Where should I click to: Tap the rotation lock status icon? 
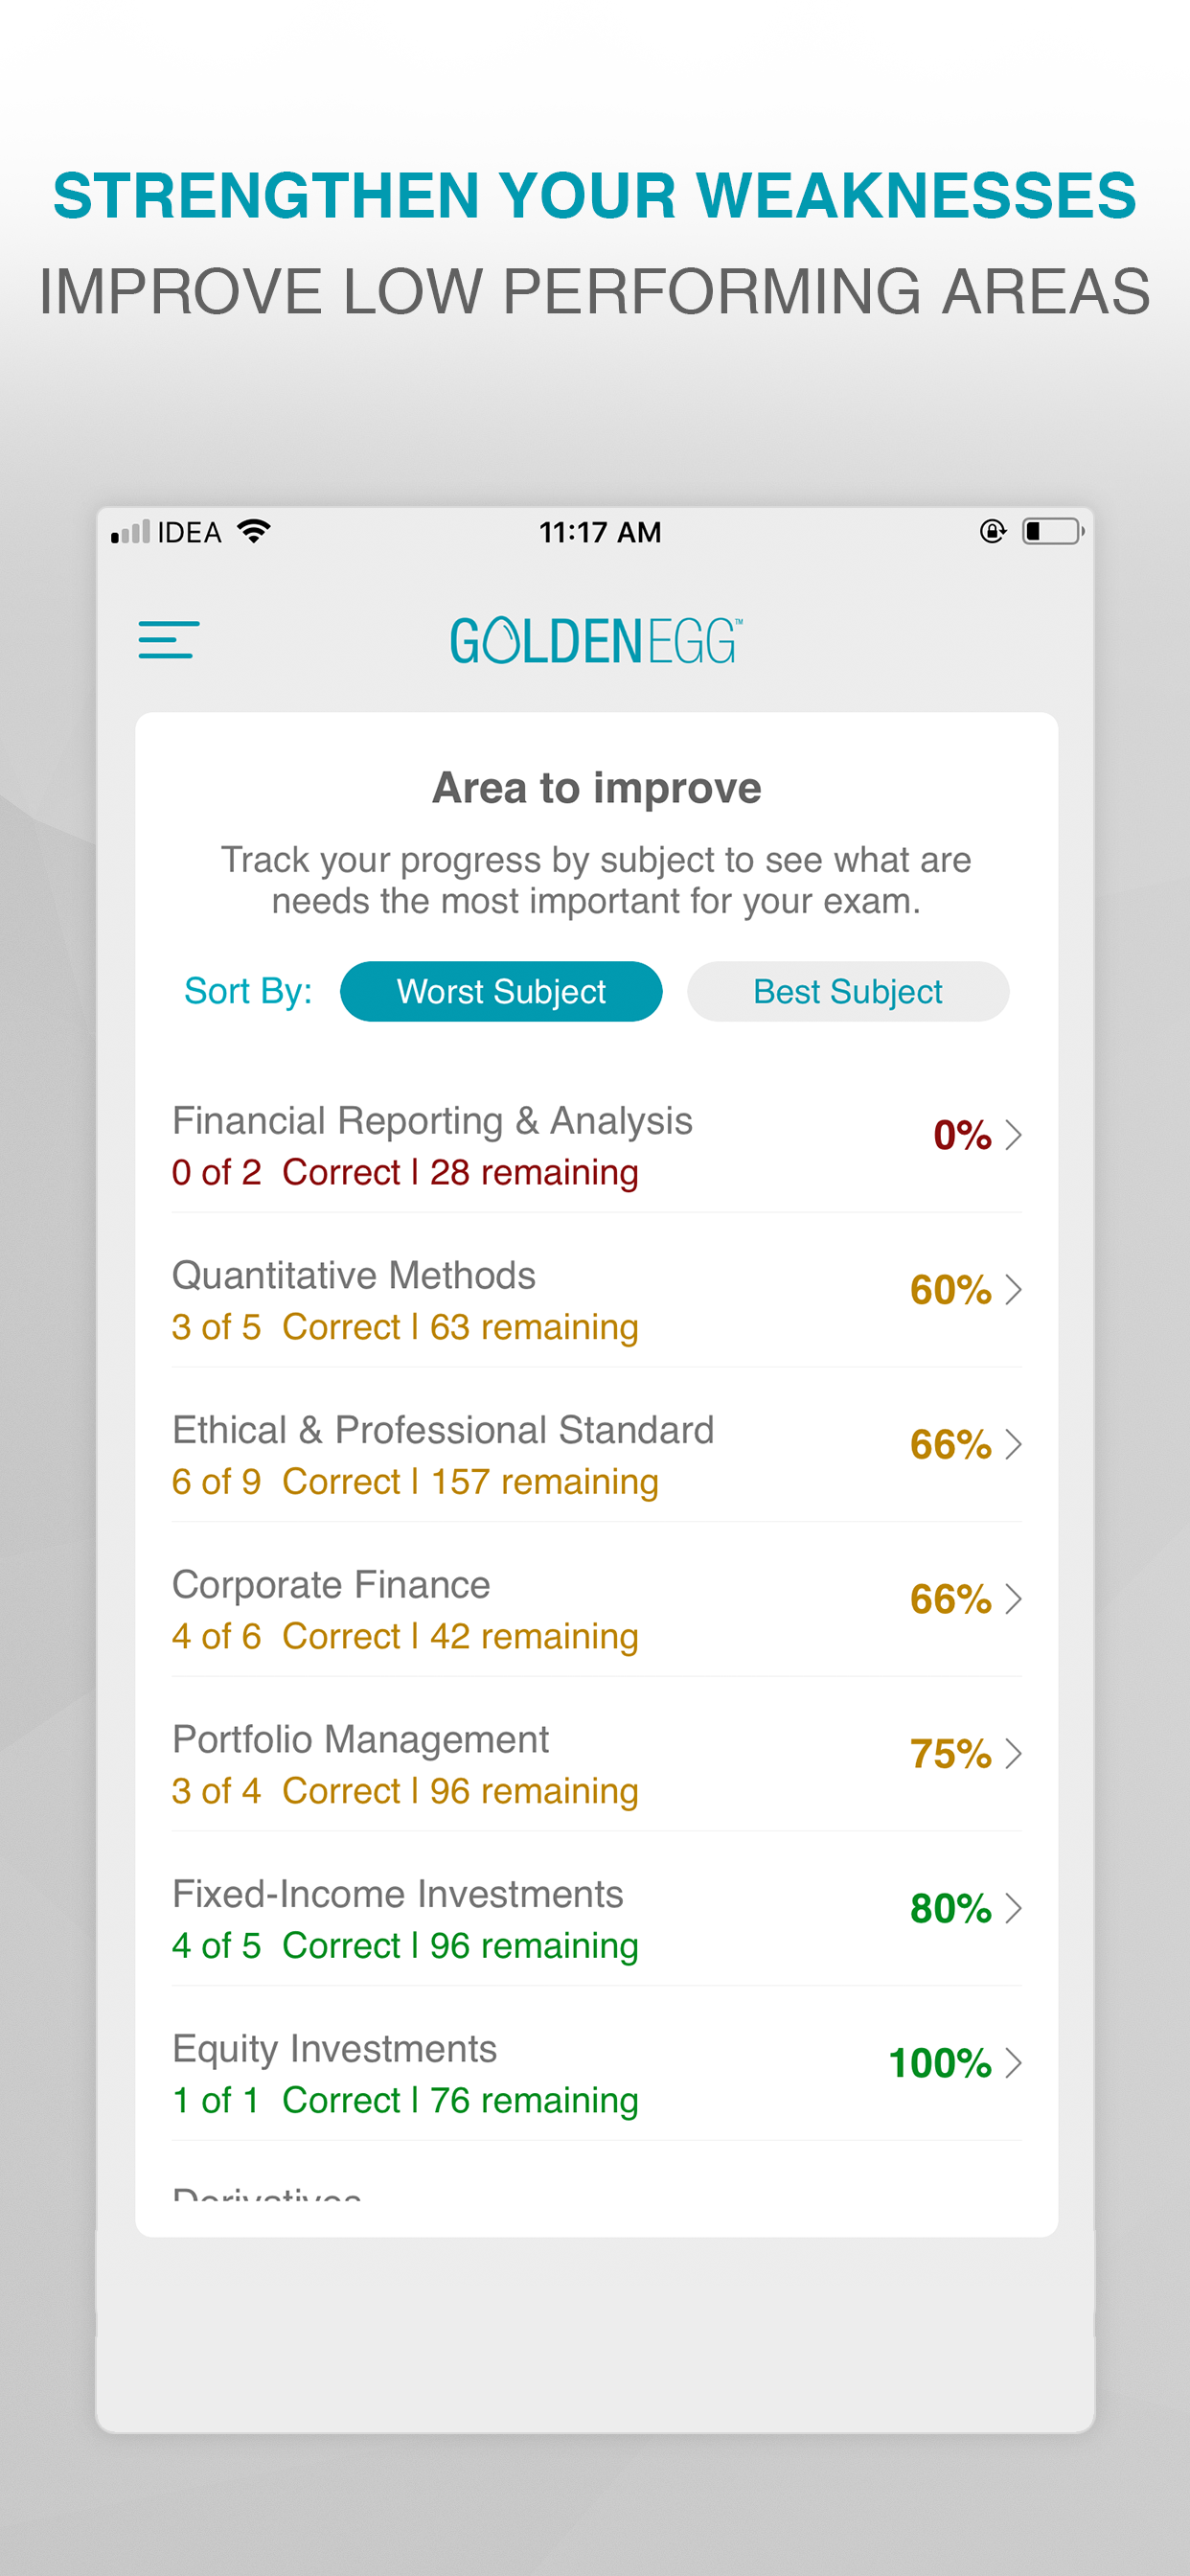pyautogui.click(x=992, y=531)
